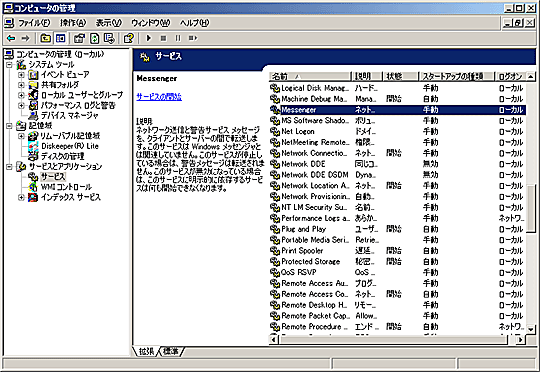The image size is (540, 372).
Task: Switch to the 標準 tab
Action: click(x=171, y=351)
